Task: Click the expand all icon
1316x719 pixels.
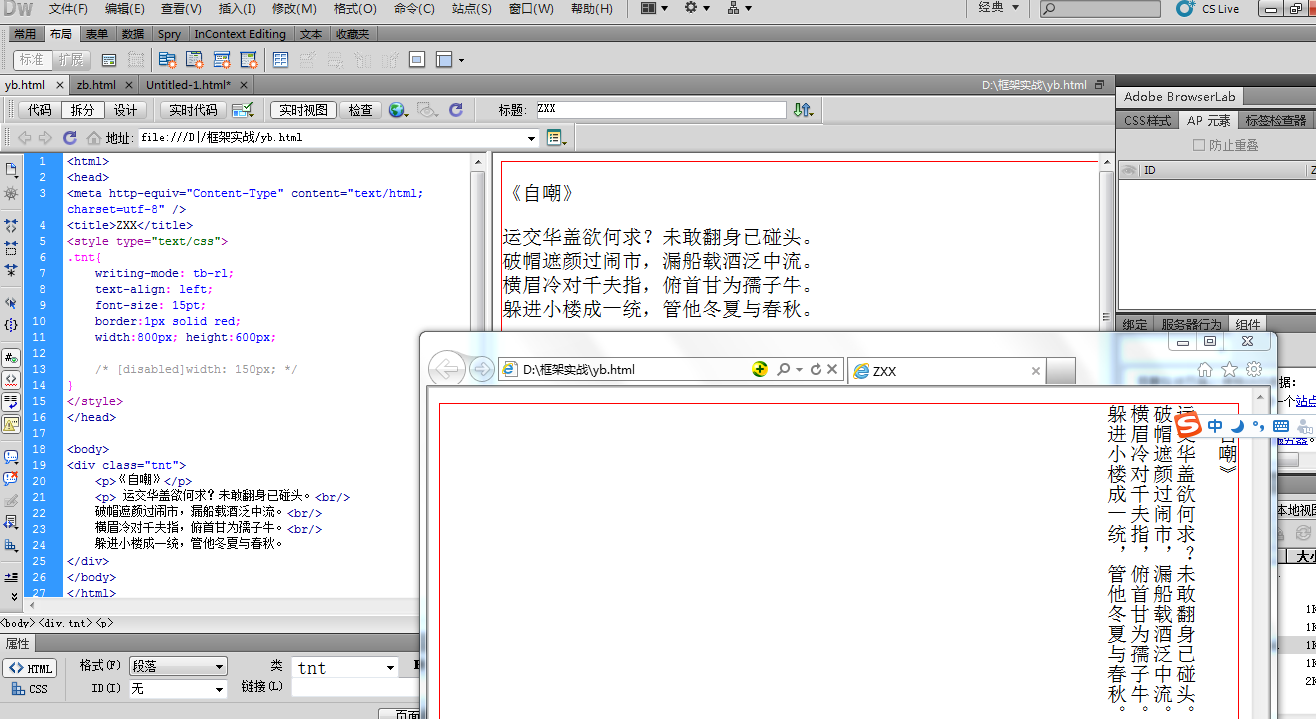Action: 11,270
